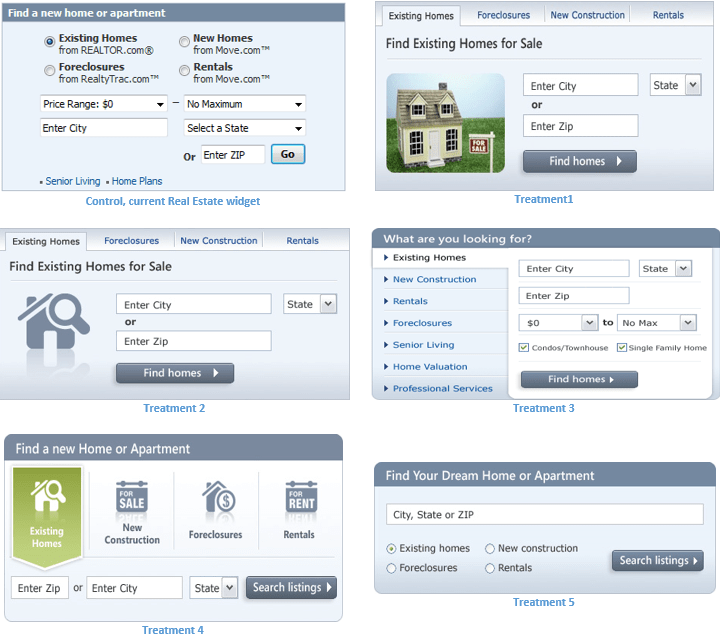
Task: Open the Price Range: $0 dropdown
Action: point(104,104)
